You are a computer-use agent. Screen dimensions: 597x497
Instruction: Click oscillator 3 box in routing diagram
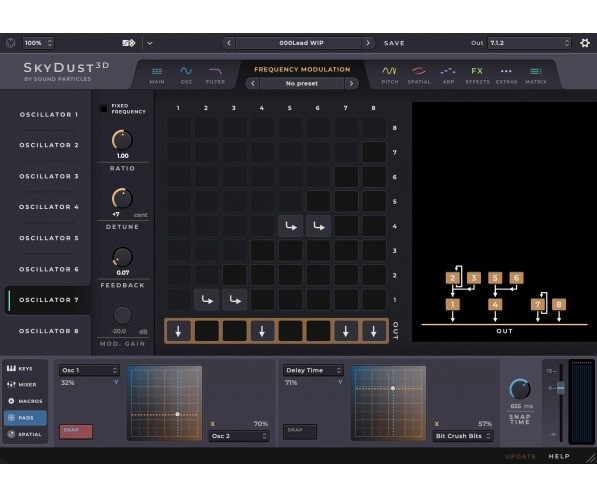(474, 278)
